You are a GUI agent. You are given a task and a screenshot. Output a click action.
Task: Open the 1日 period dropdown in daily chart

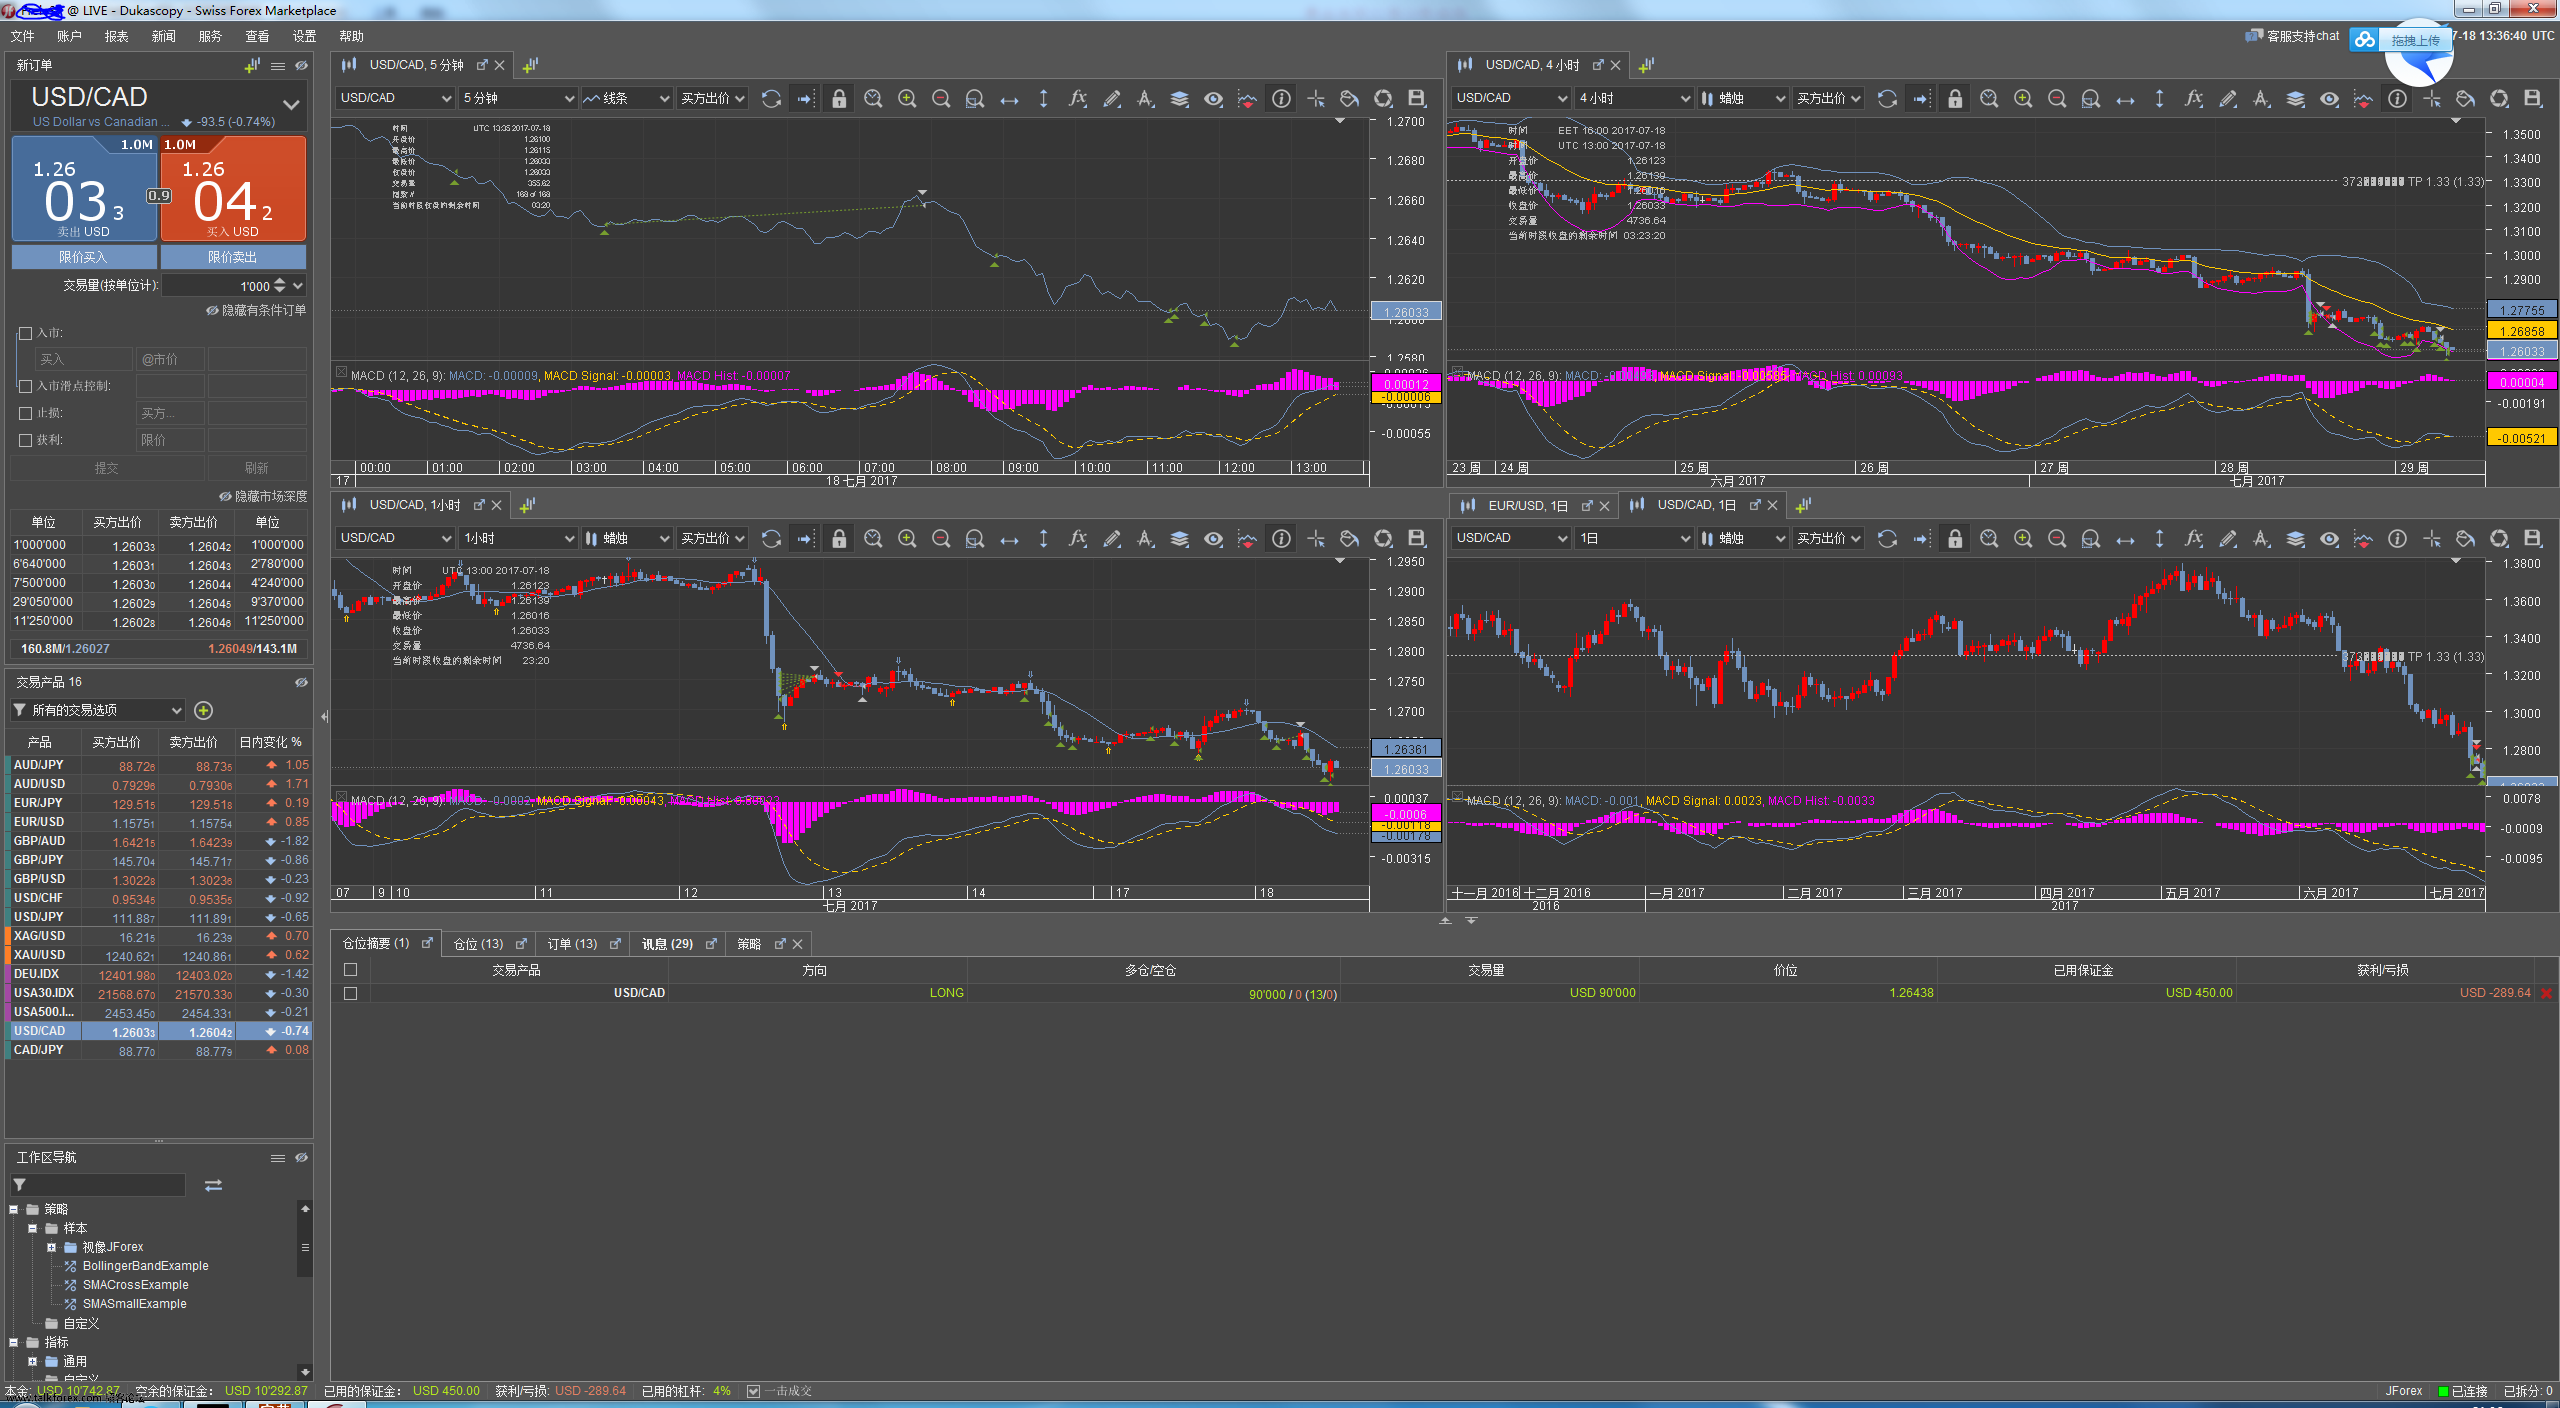pyautogui.click(x=1633, y=538)
